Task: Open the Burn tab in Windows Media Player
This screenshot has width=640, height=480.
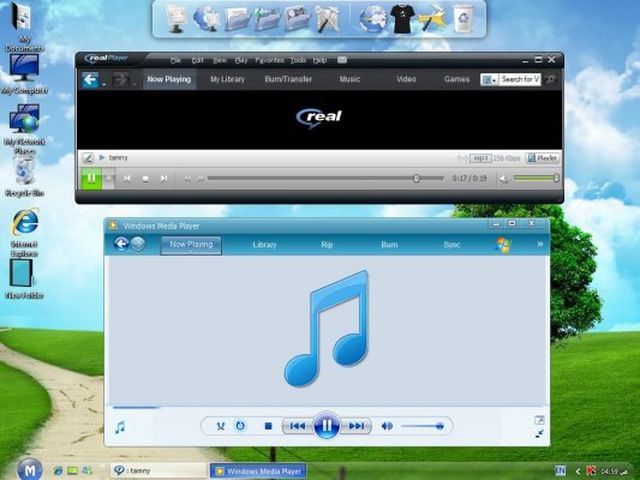Action: click(389, 244)
